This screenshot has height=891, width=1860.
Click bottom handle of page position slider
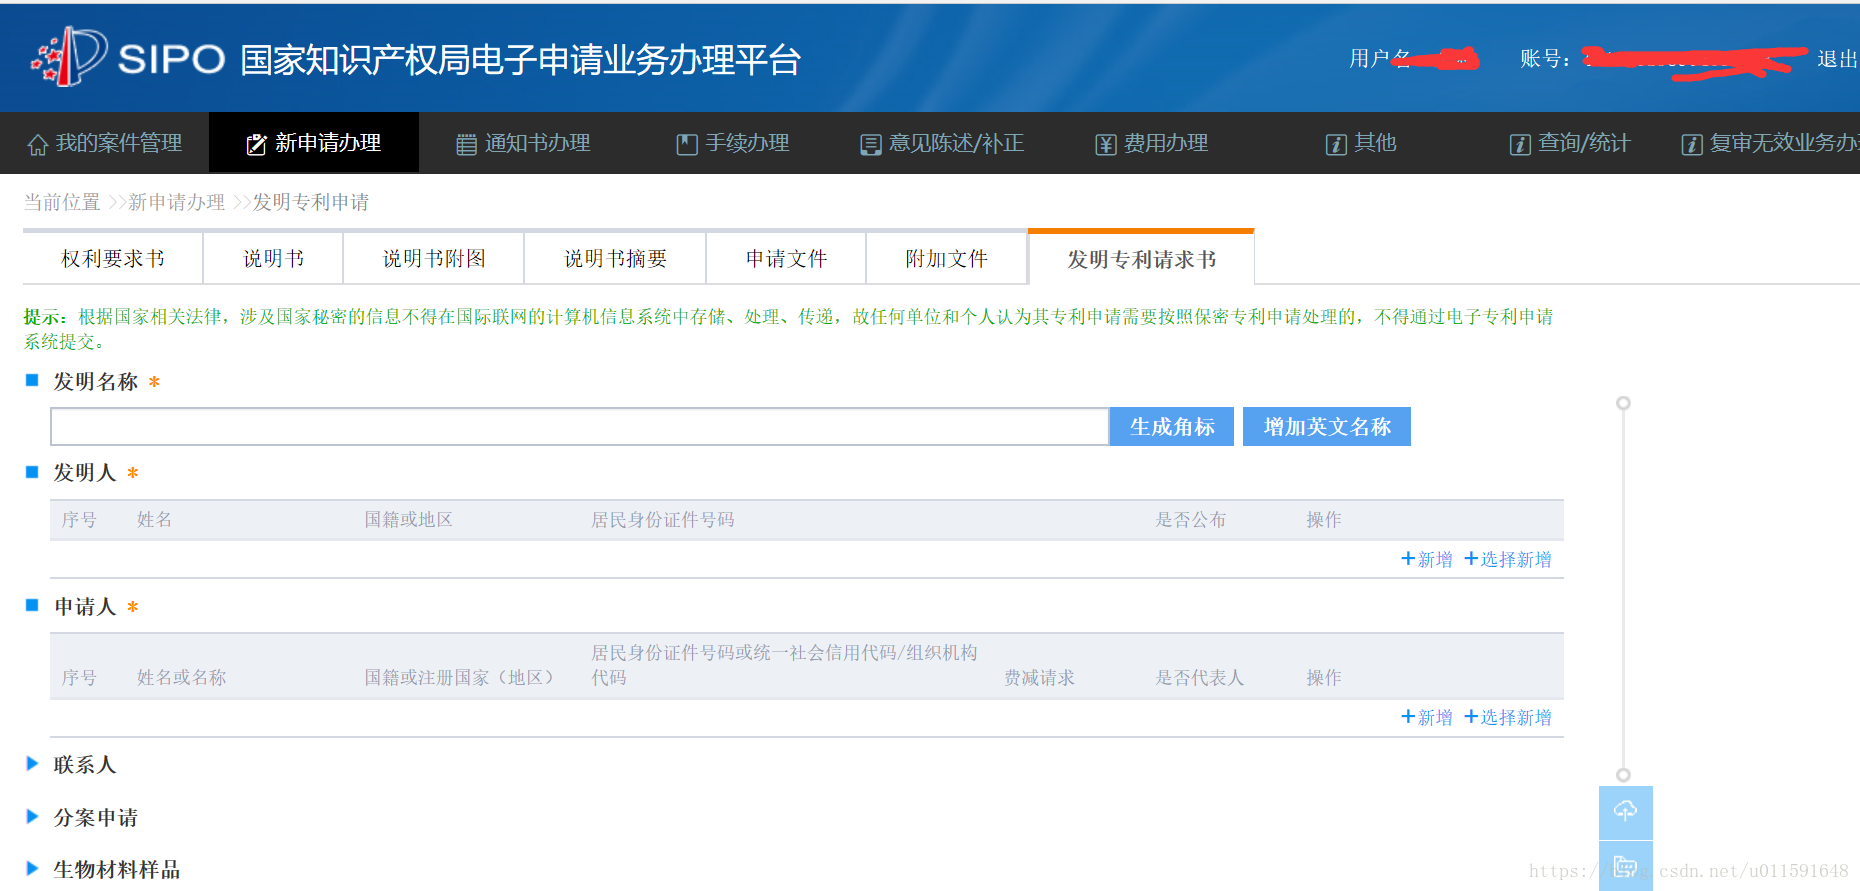(x=1623, y=775)
